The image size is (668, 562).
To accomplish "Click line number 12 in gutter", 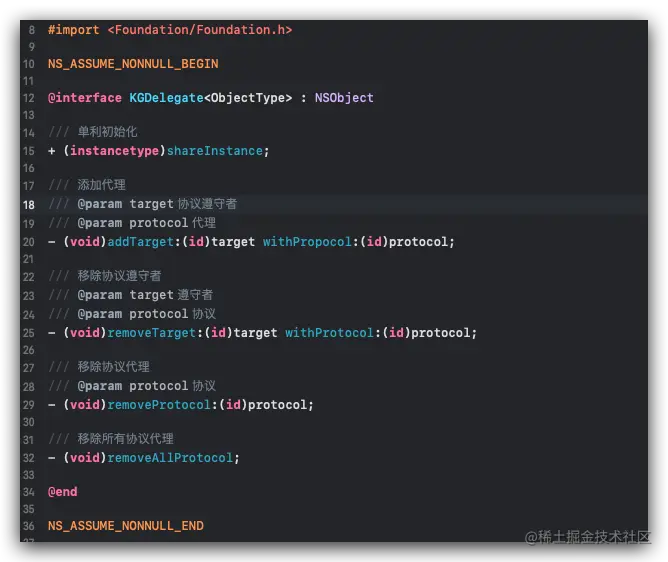I will coord(29,98).
